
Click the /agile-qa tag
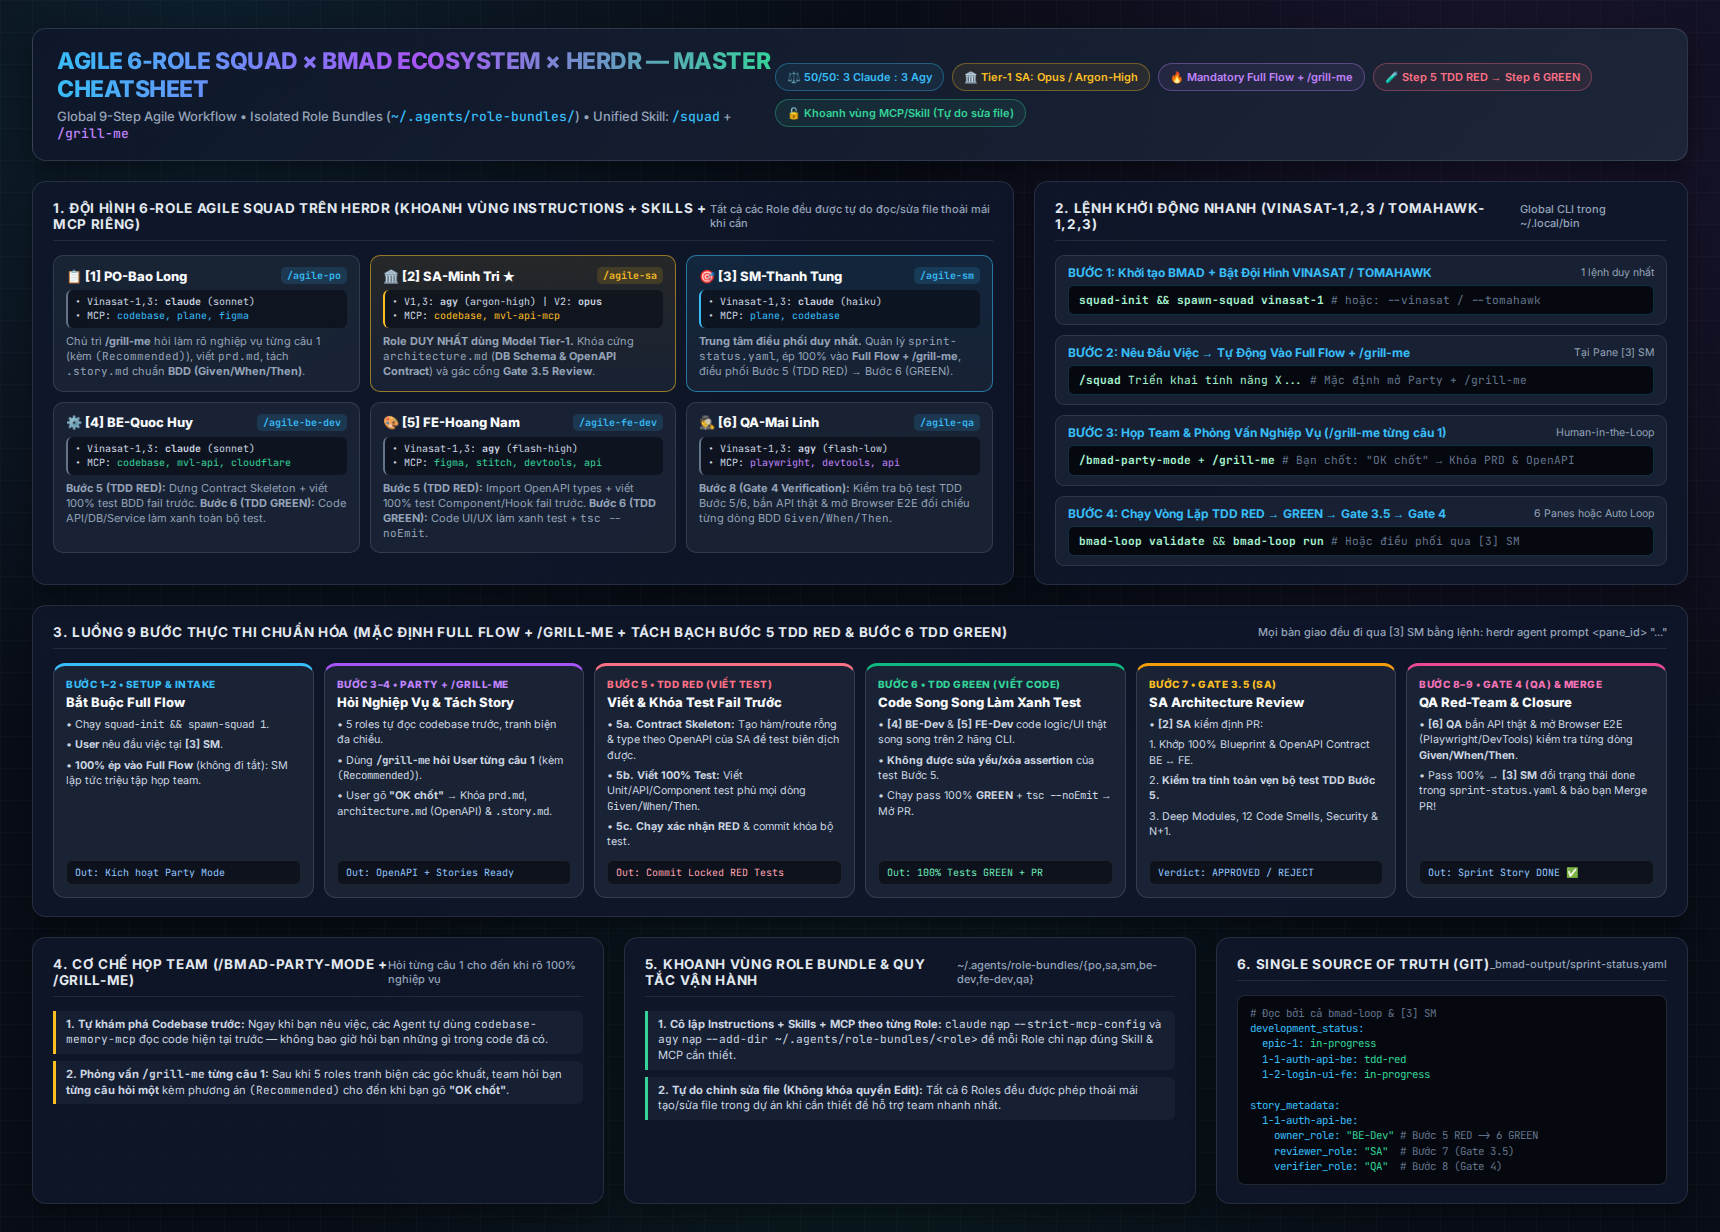click(x=947, y=423)
